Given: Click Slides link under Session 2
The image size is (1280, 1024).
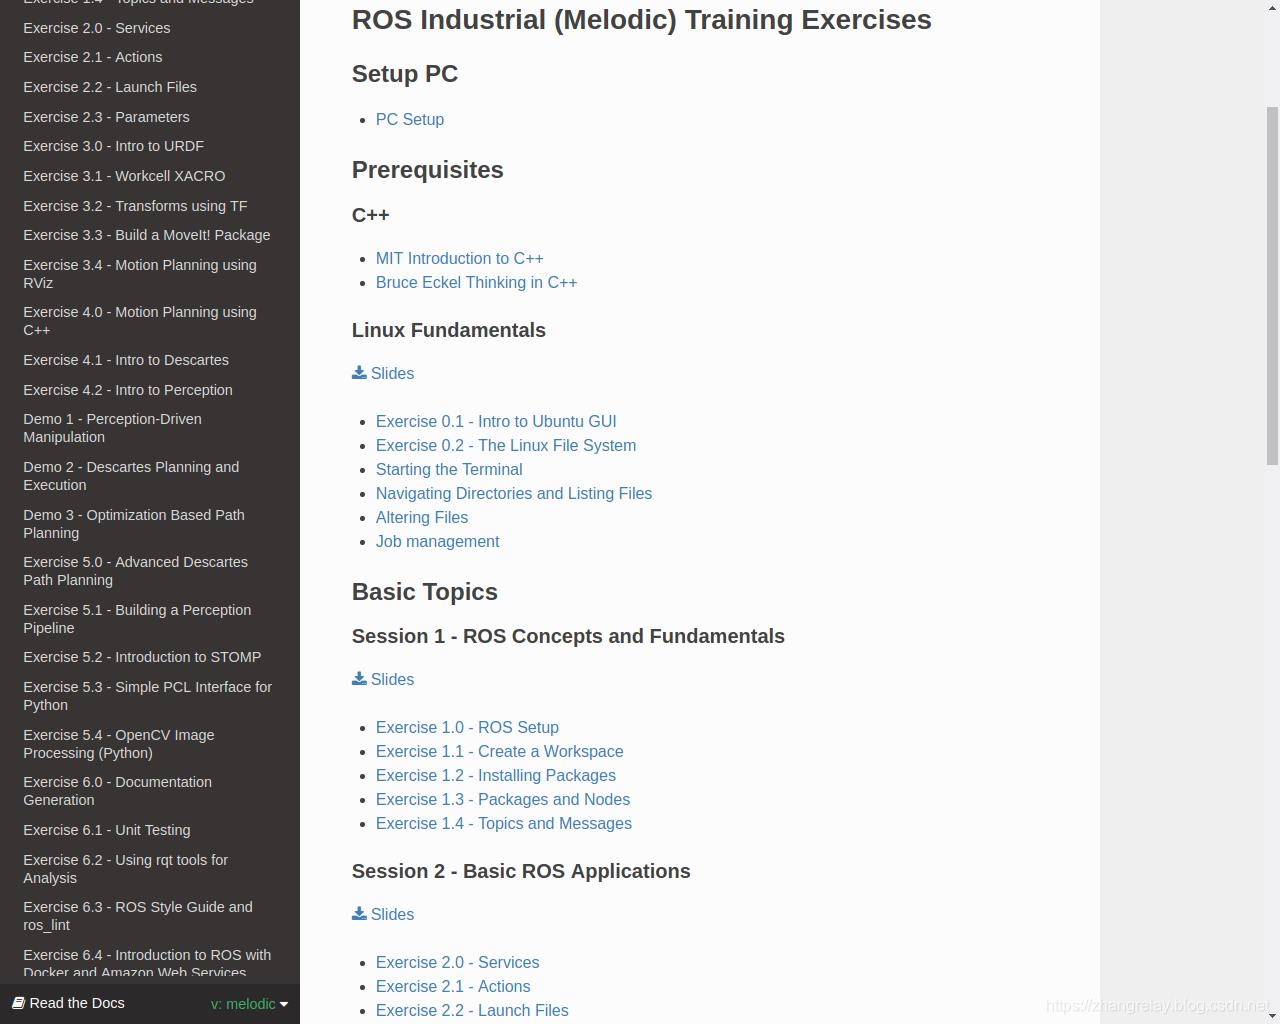Looking at the screenshot, I should [392, 914].
